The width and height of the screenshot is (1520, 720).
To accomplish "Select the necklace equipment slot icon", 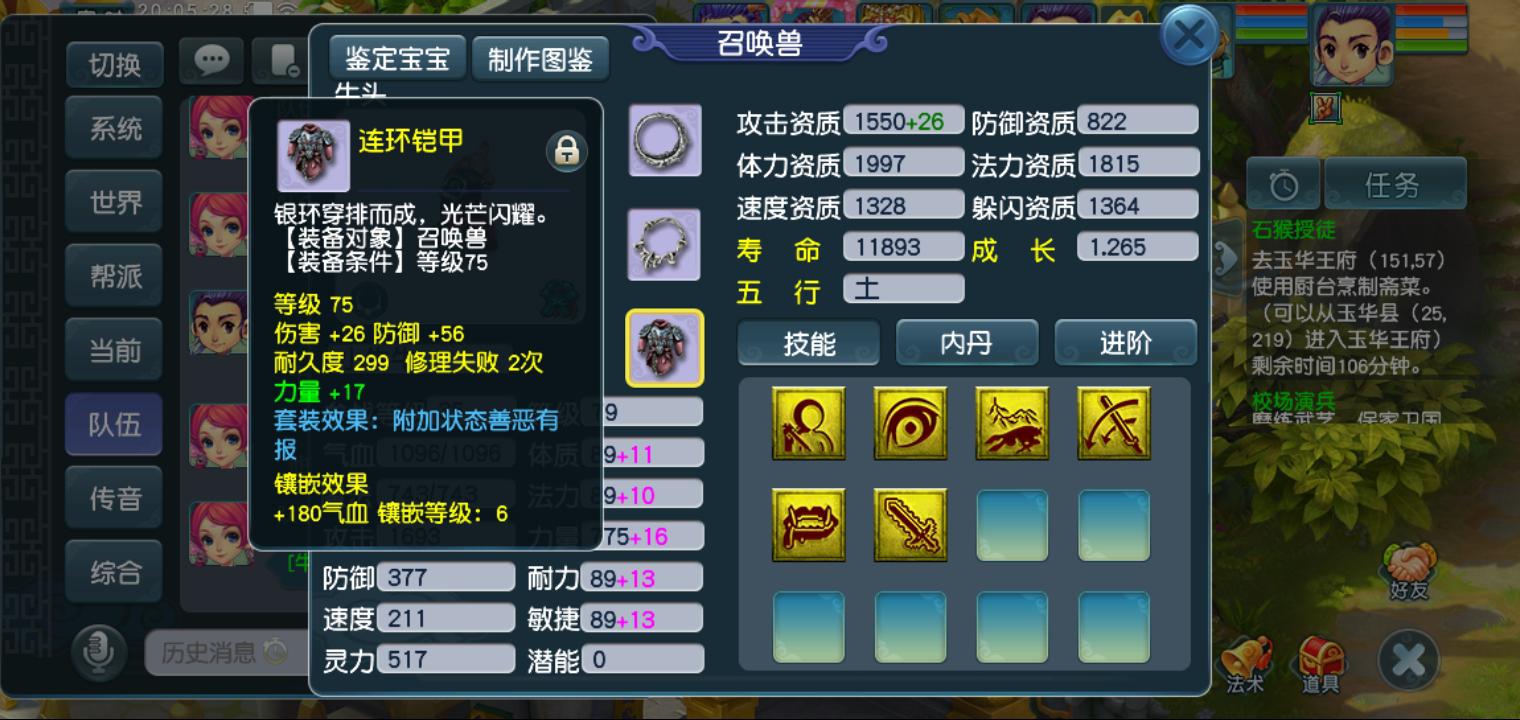I will pos(665,244).
